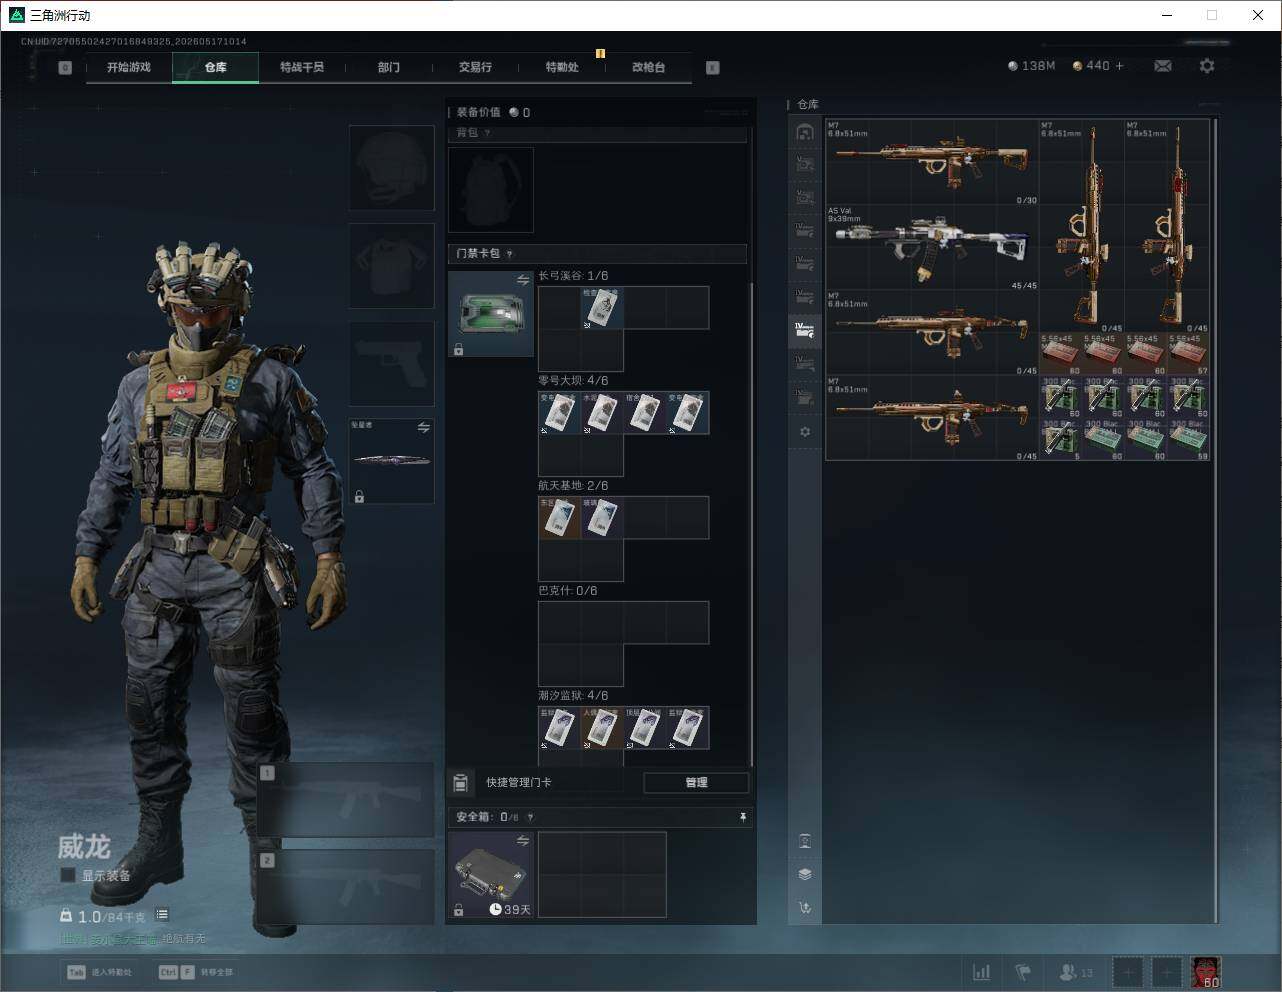Click the auto-sort warehouse icon

(805, 908)
